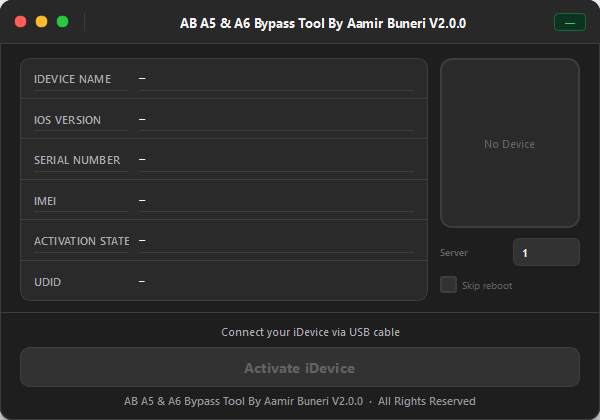Click the UDID label

[x=47, y=282]
